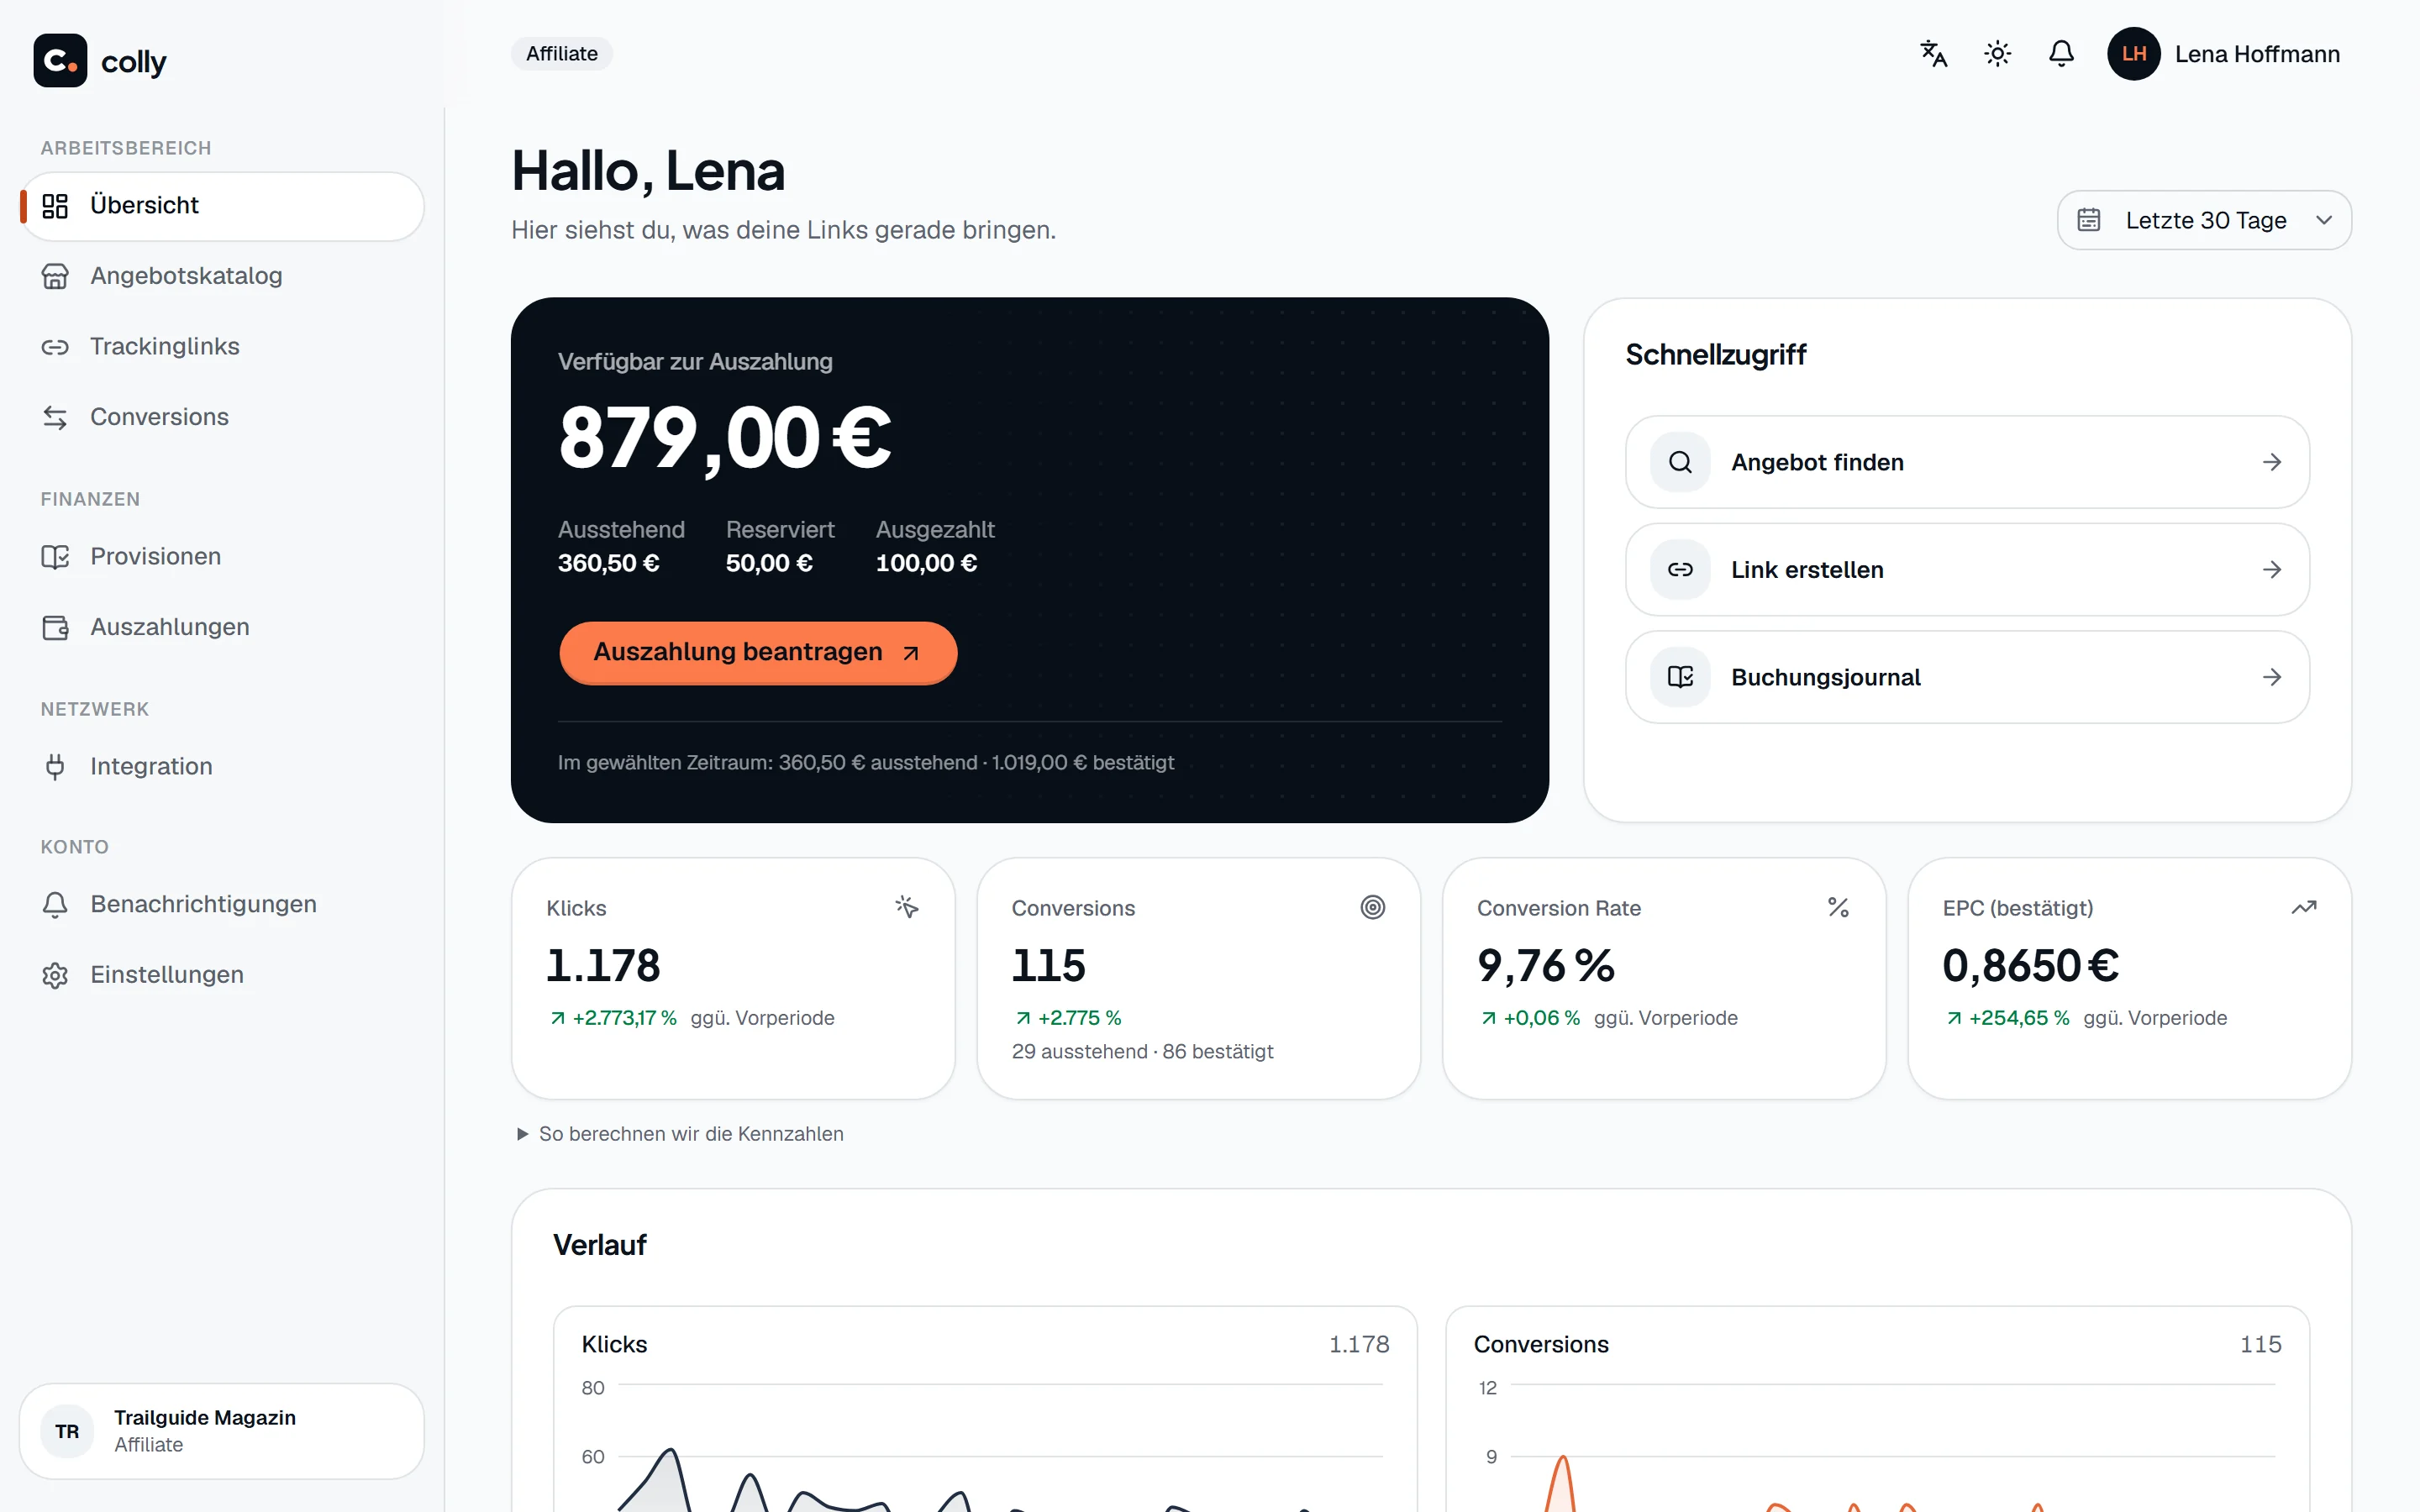Click Angebot finden quick link label
2420x1512 pixels.
(1817, 462)
